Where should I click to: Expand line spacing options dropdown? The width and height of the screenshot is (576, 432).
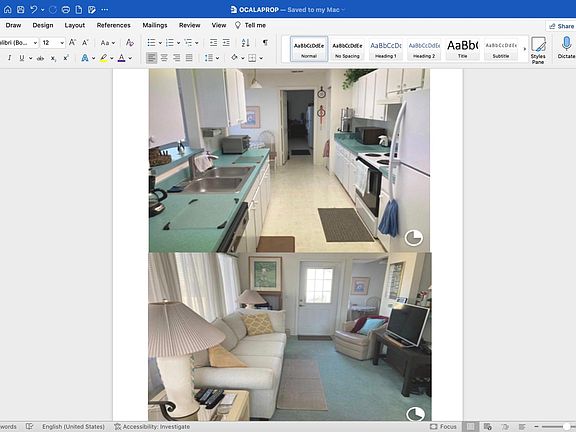click(x=217, y=58)
